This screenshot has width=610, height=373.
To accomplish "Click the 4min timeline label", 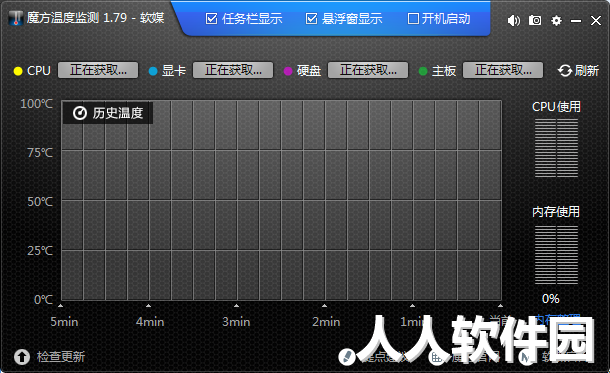I will (150, 322).
